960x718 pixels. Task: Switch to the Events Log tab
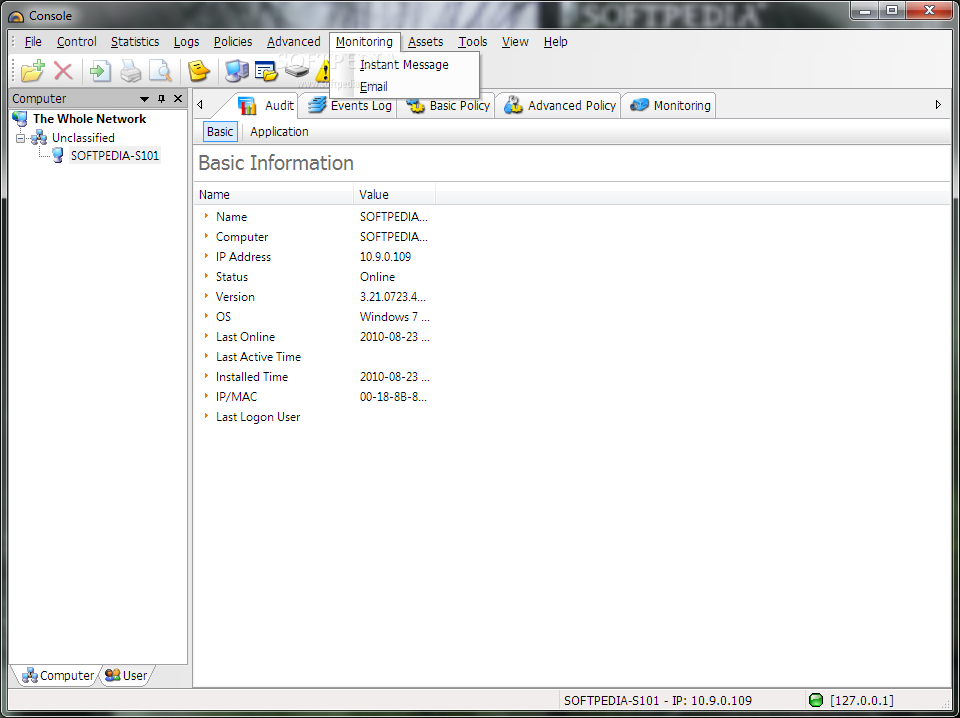[349, 105]
